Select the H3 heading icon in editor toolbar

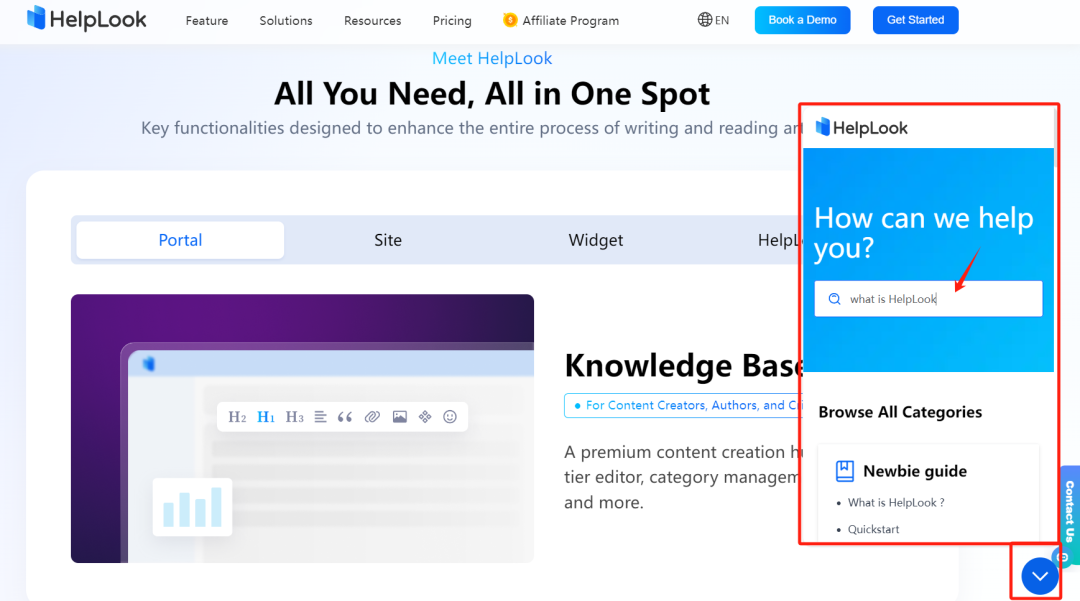(x=295, y=417)
